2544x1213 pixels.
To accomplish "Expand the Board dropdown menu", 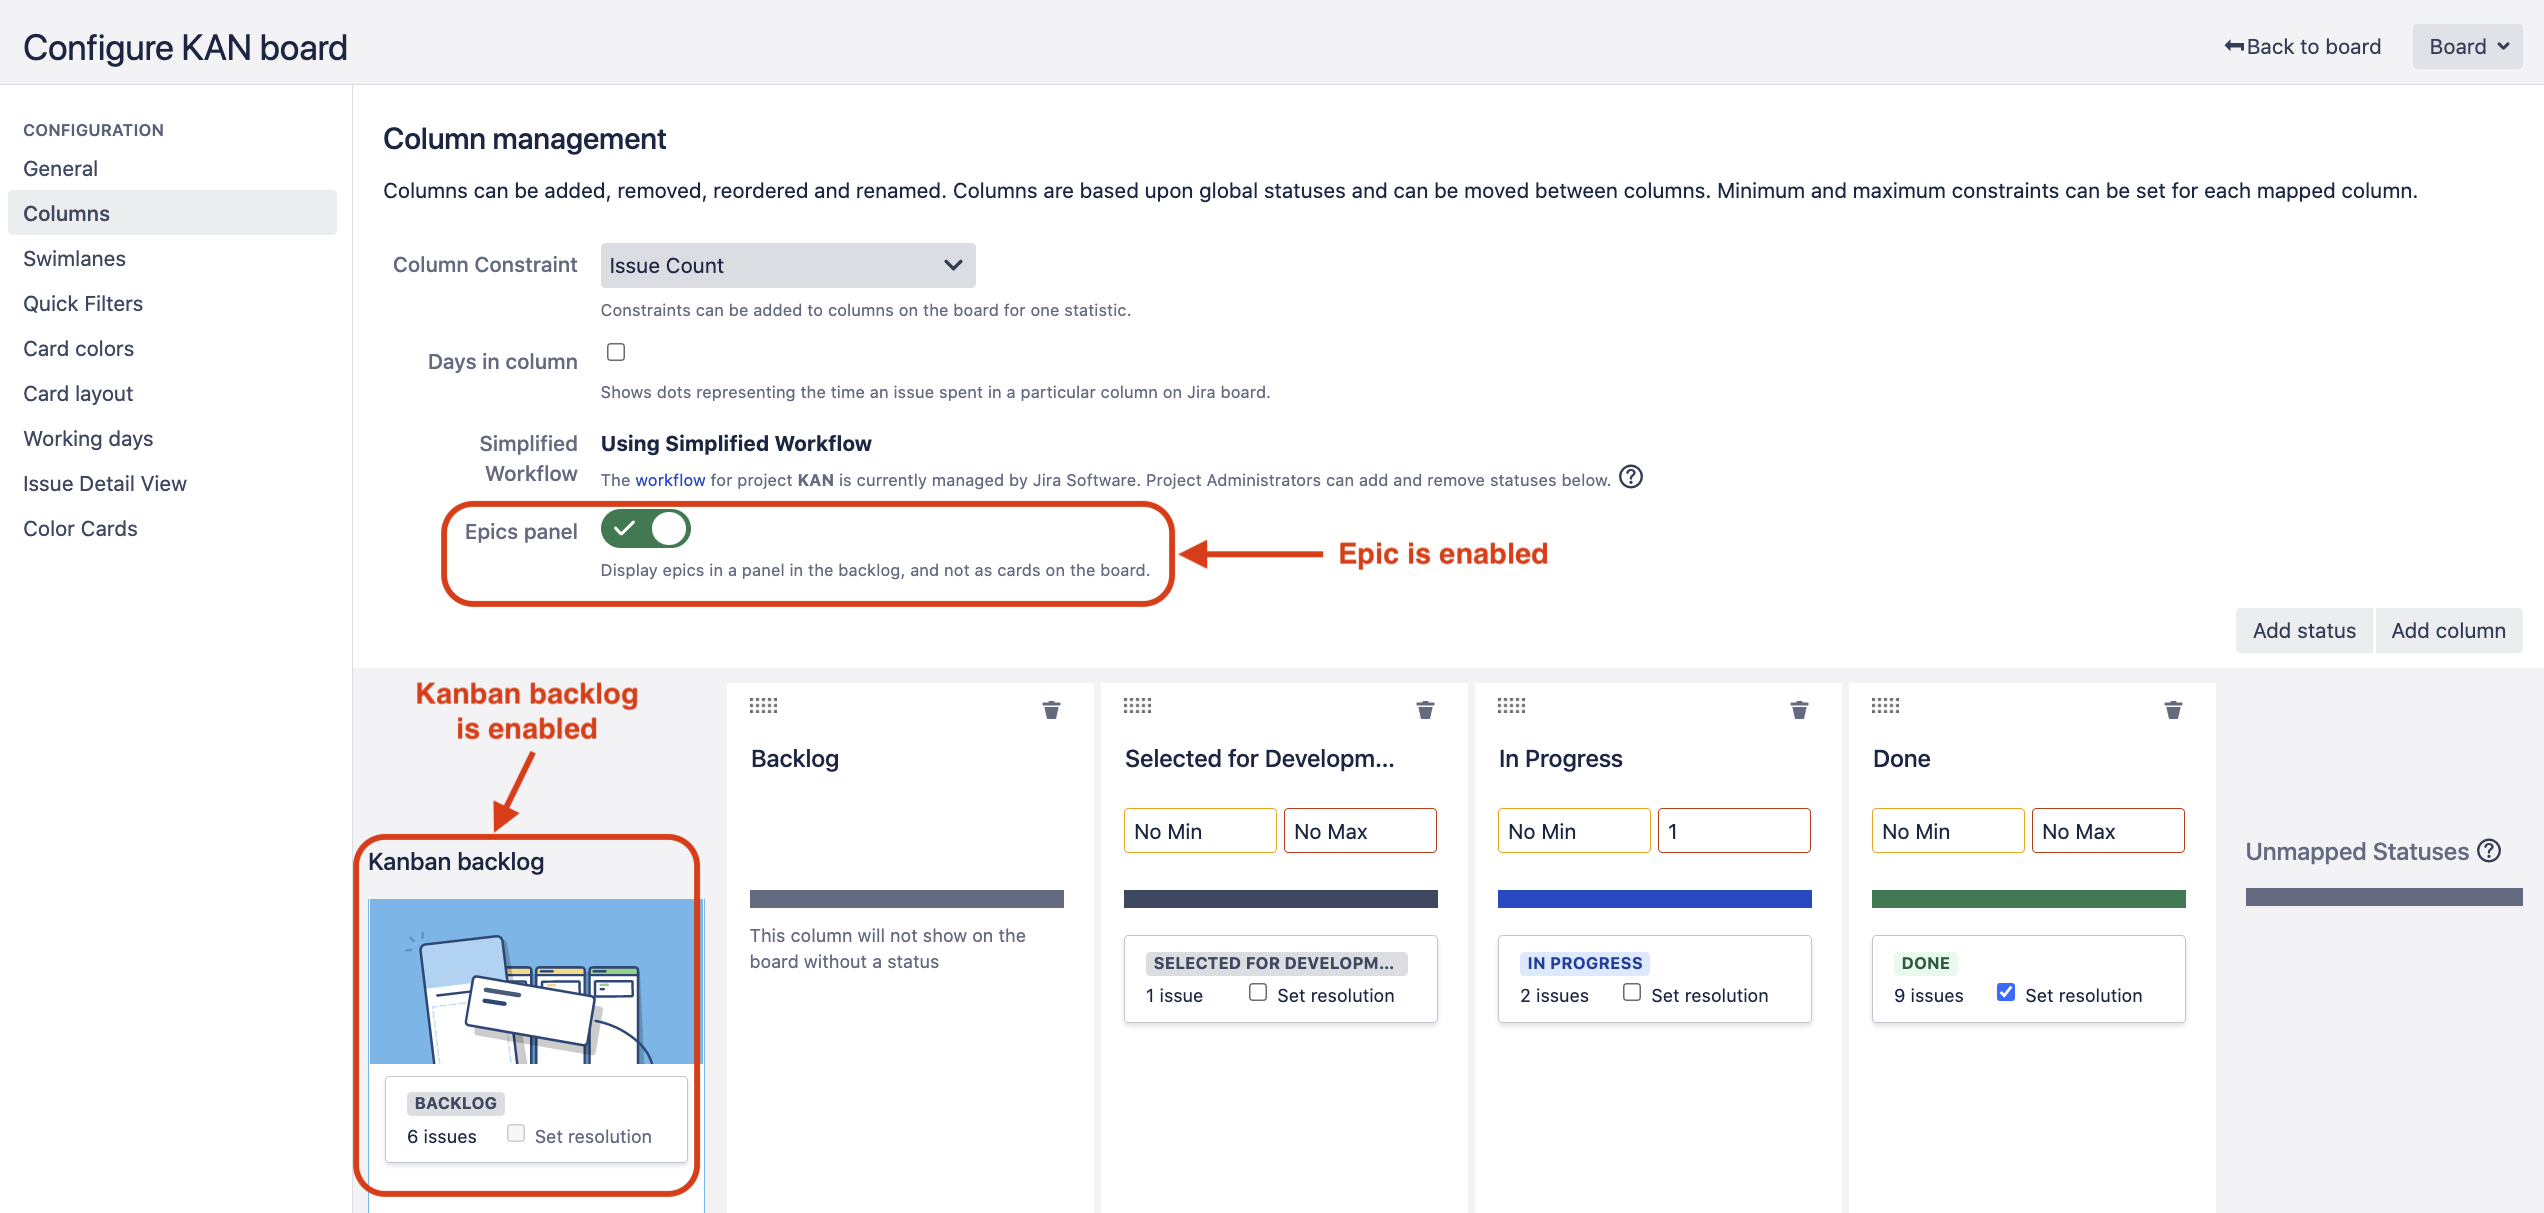I will click(x=2467, y=47).
